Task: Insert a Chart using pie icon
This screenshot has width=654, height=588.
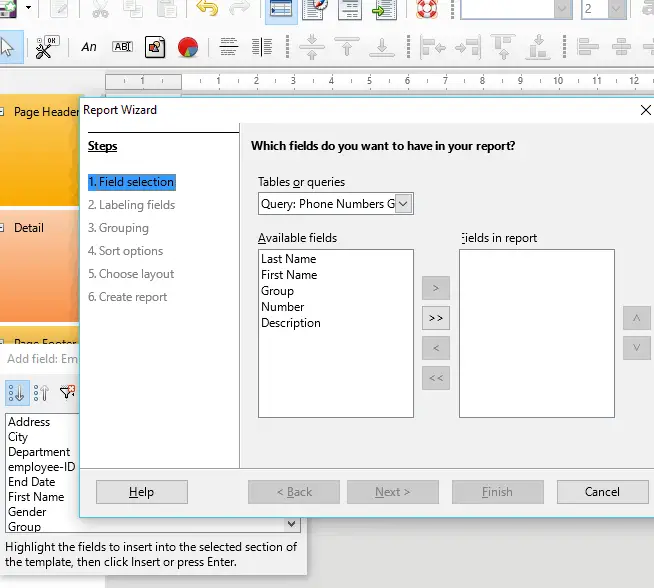Action: 188,47
